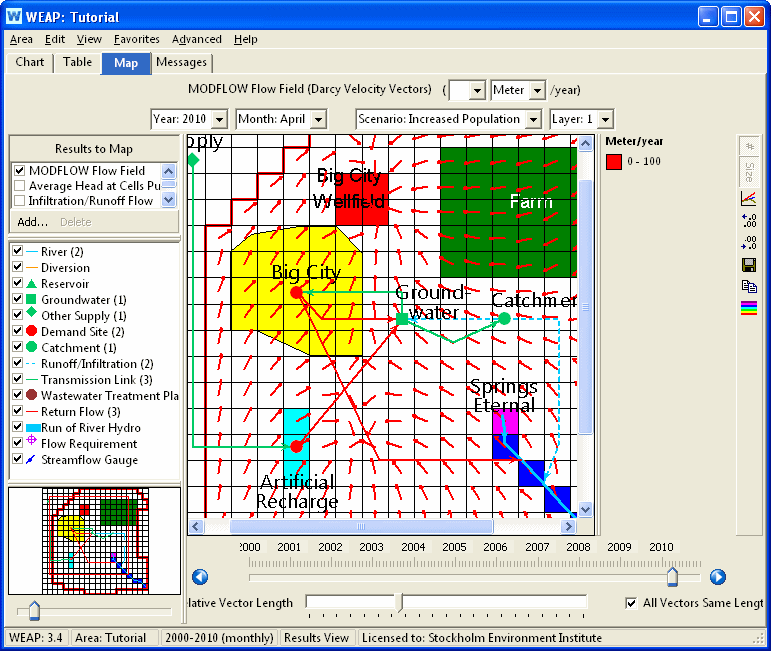Image resolution: width=771 pixels, height=651 pixels.
Task: Toggle Groundwater (1) layer checkbox
Action: pyautogui.click(x=18, y=299)
